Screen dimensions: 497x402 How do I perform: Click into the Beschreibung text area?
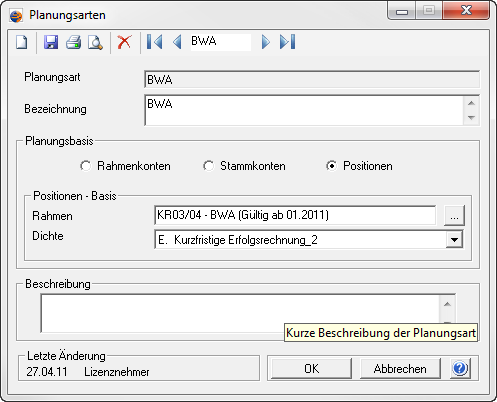(240, 313)
